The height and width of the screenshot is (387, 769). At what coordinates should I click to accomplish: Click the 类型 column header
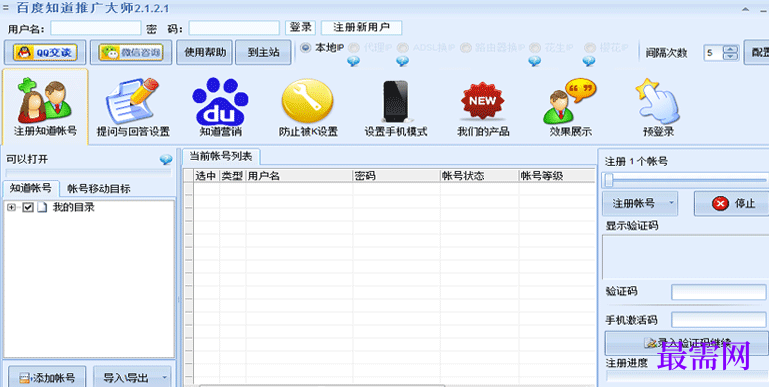(x=232, y=176)
